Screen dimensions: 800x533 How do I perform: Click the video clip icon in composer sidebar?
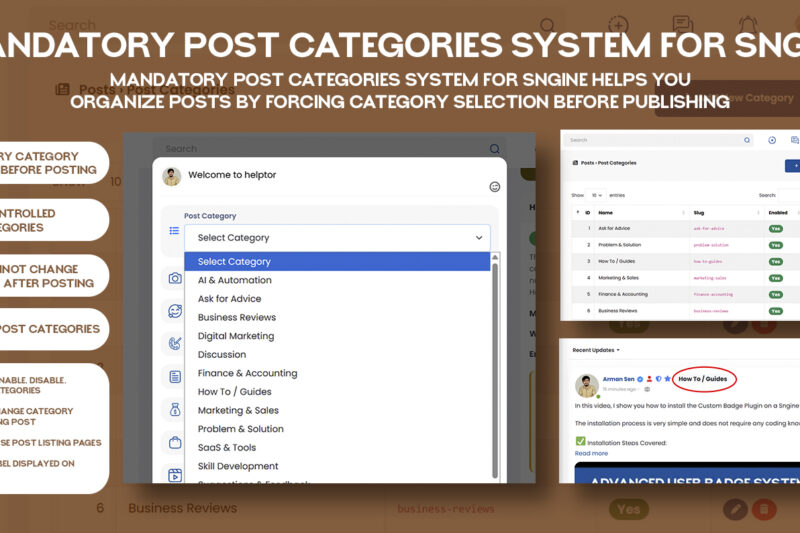coord(175,475)
